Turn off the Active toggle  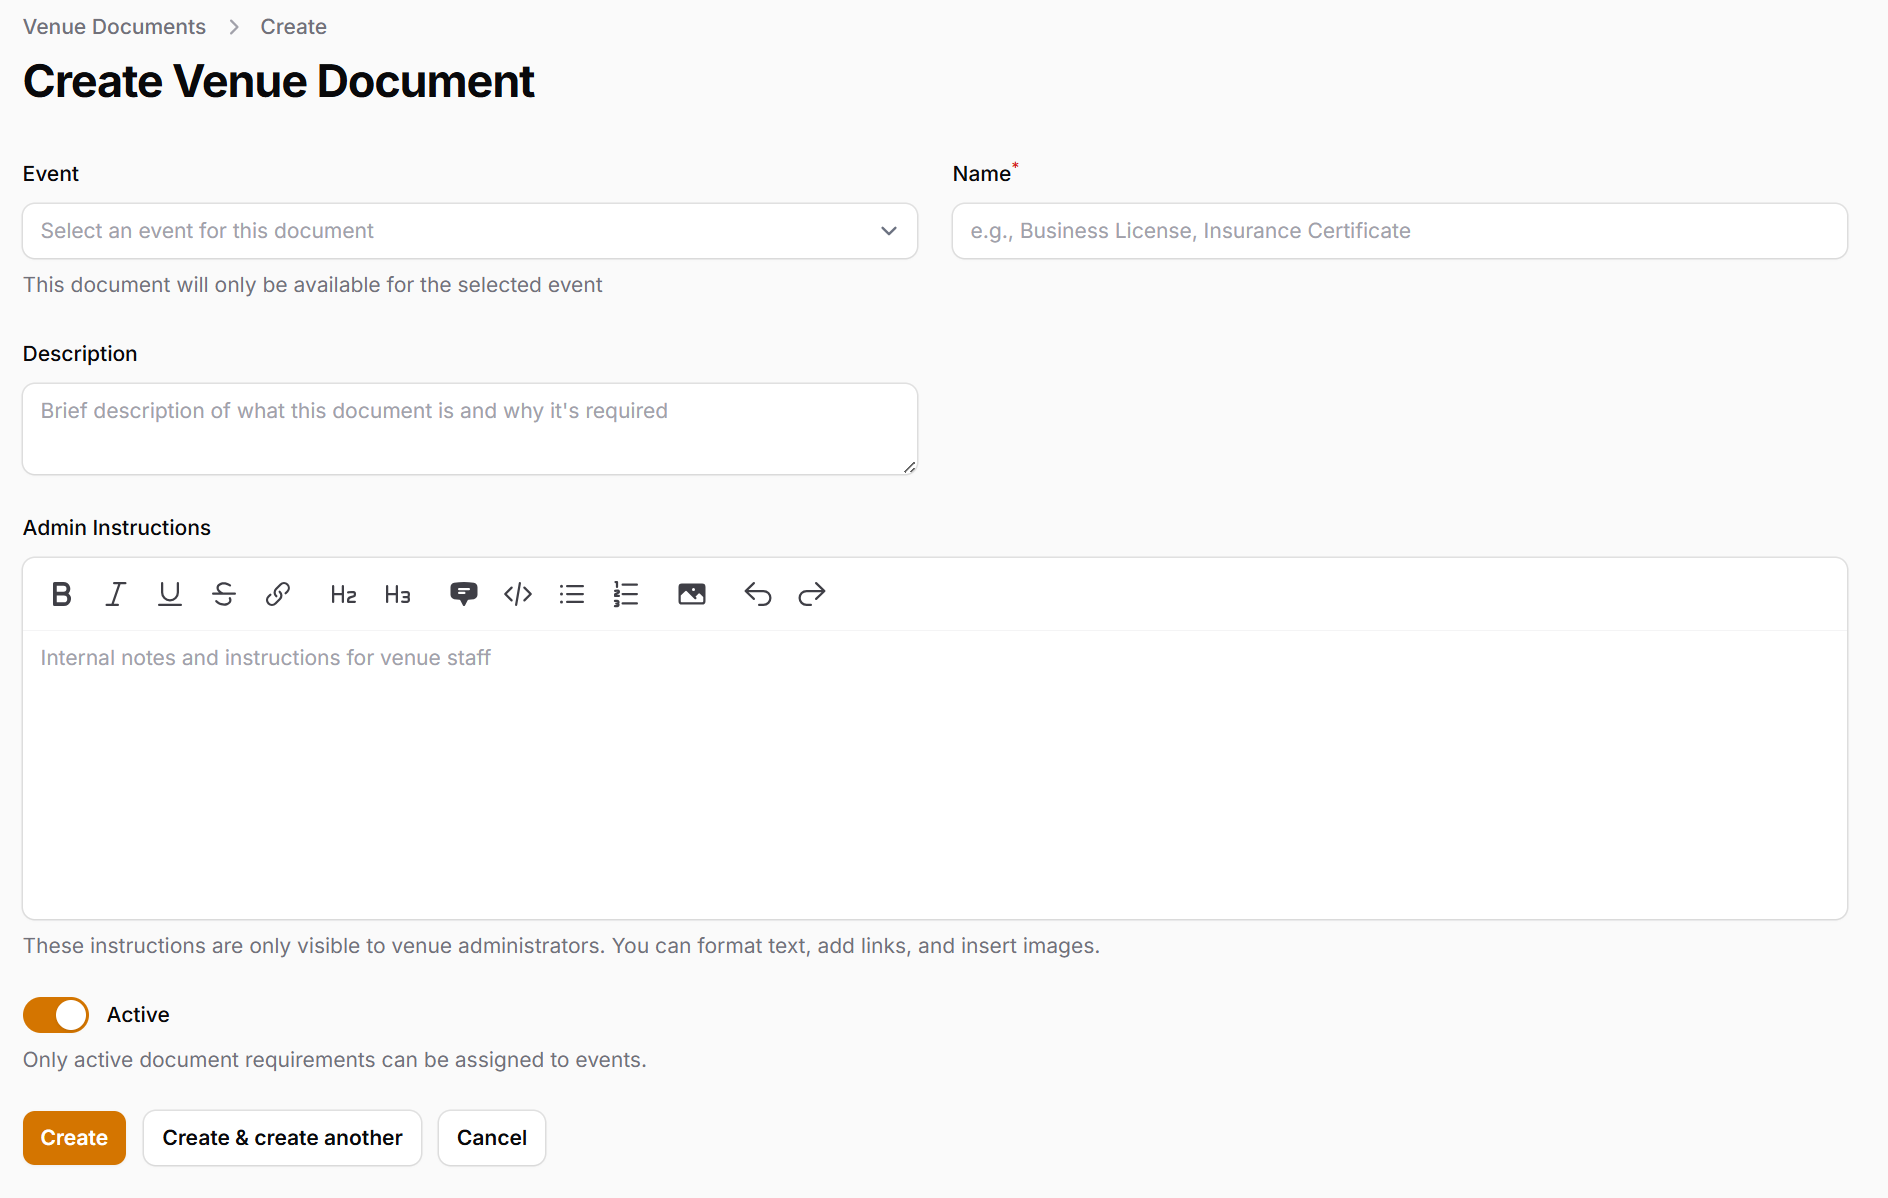click(x=56, y=1015)
